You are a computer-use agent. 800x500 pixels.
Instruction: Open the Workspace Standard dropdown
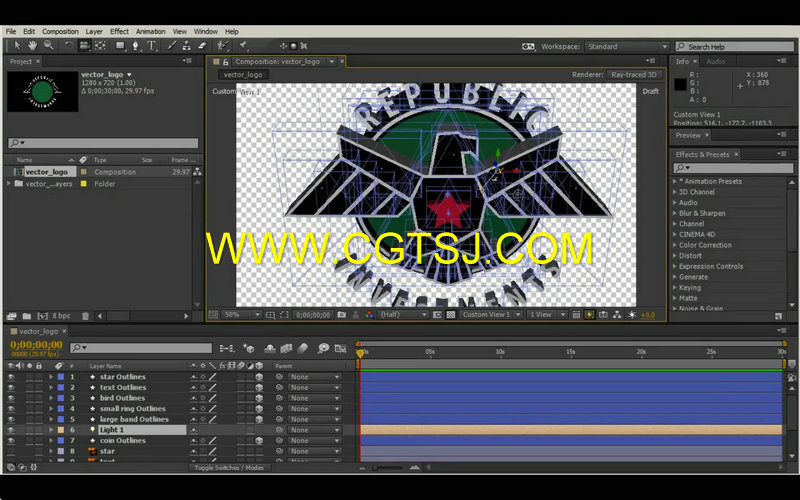click(627, 46)
